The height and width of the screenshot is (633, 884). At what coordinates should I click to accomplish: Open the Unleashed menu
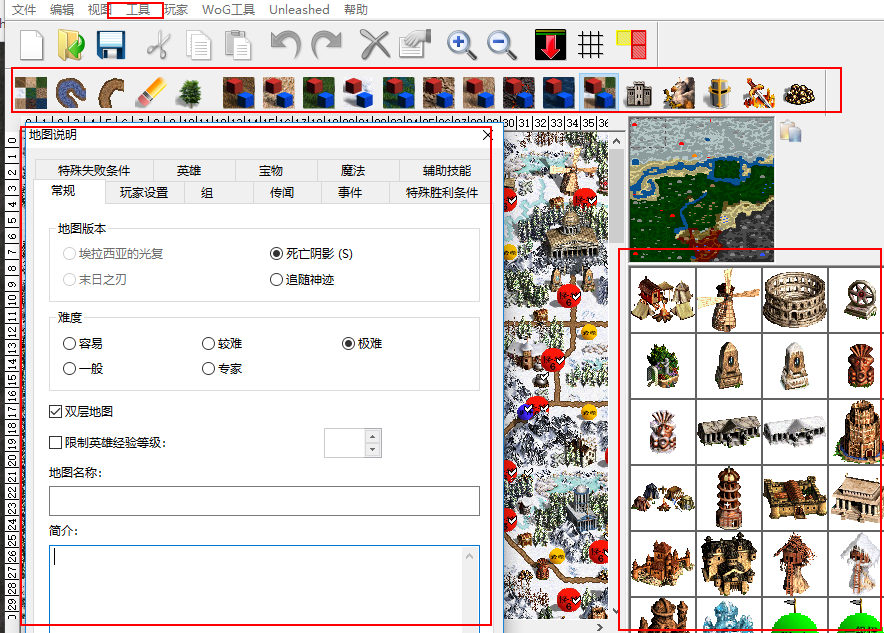[299, 10]
